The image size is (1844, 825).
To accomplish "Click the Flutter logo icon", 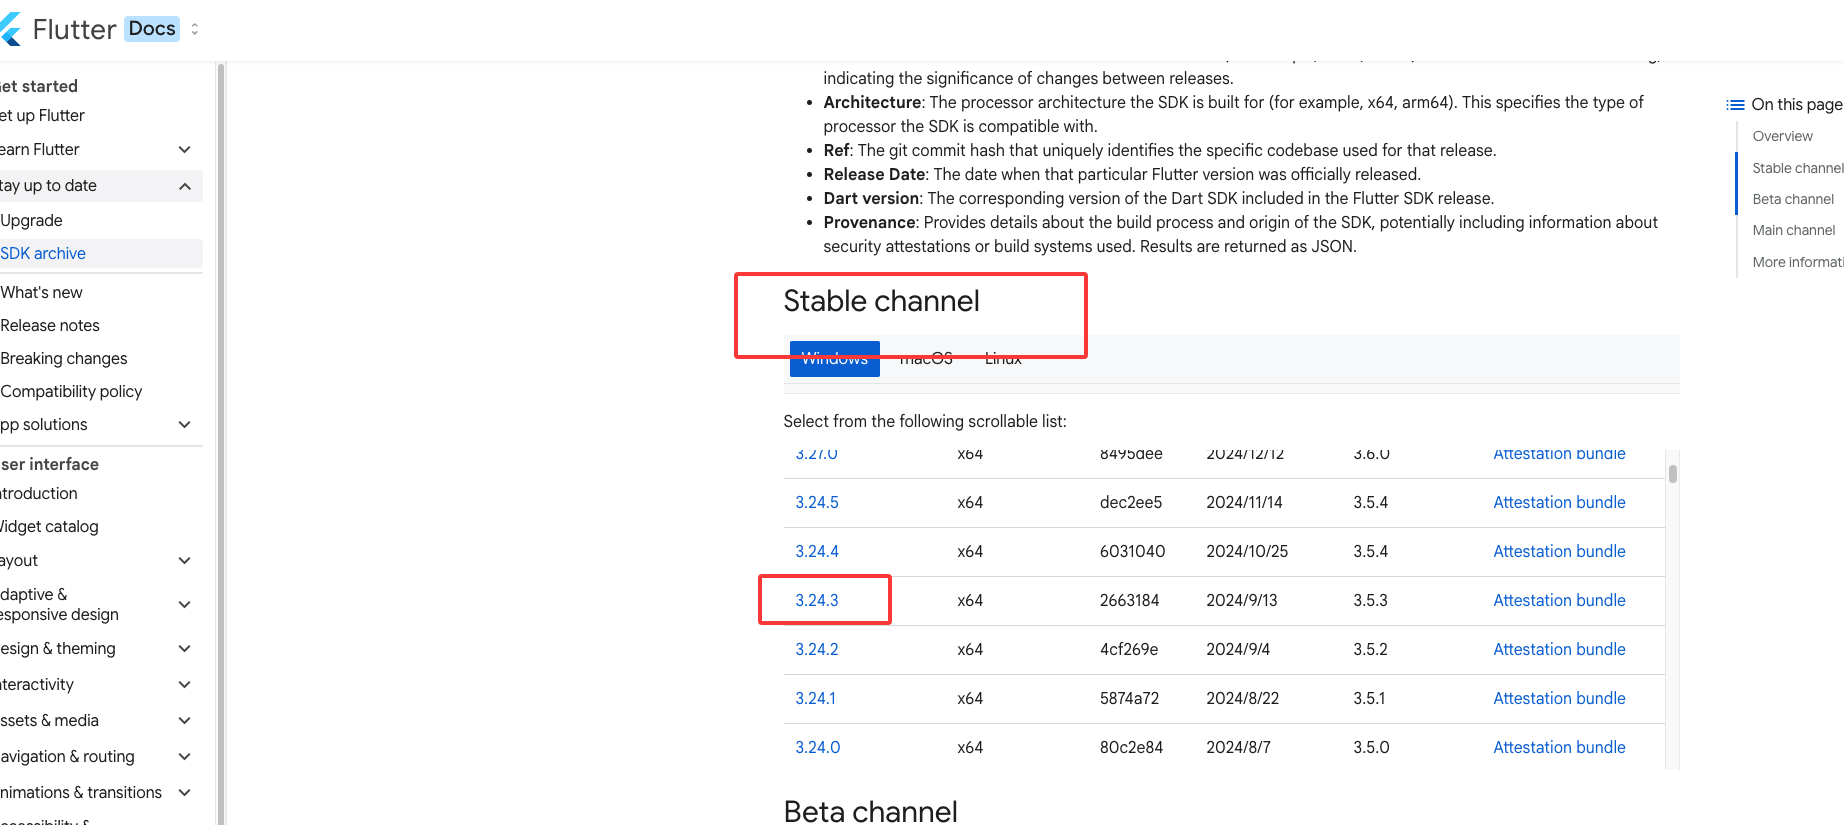I will coord(11,29).
